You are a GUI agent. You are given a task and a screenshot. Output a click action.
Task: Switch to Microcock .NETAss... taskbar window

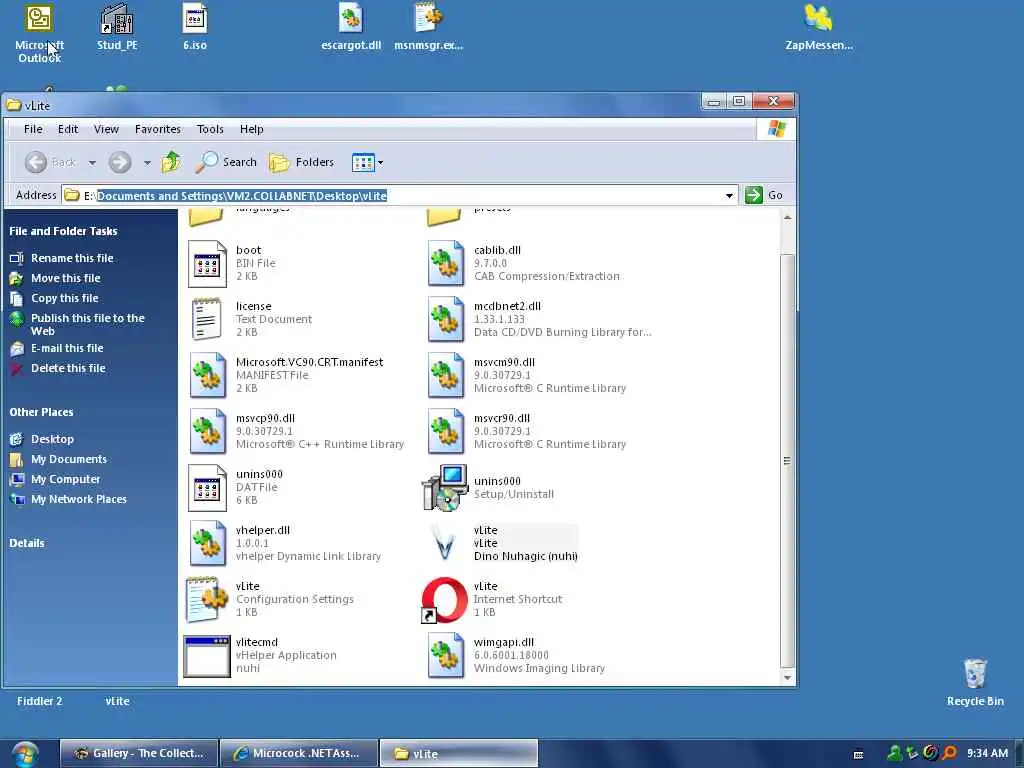(299, 753)
